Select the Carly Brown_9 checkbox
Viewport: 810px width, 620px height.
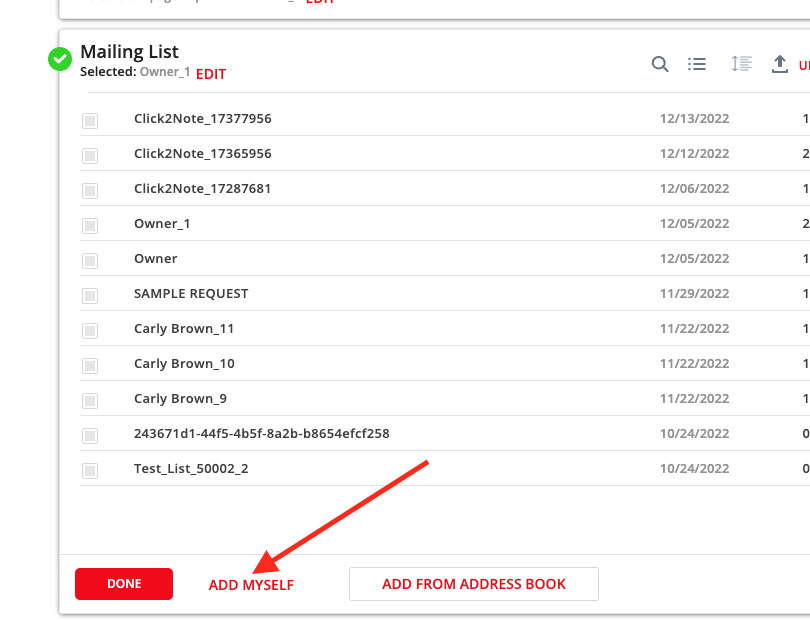tap(90, 400)
